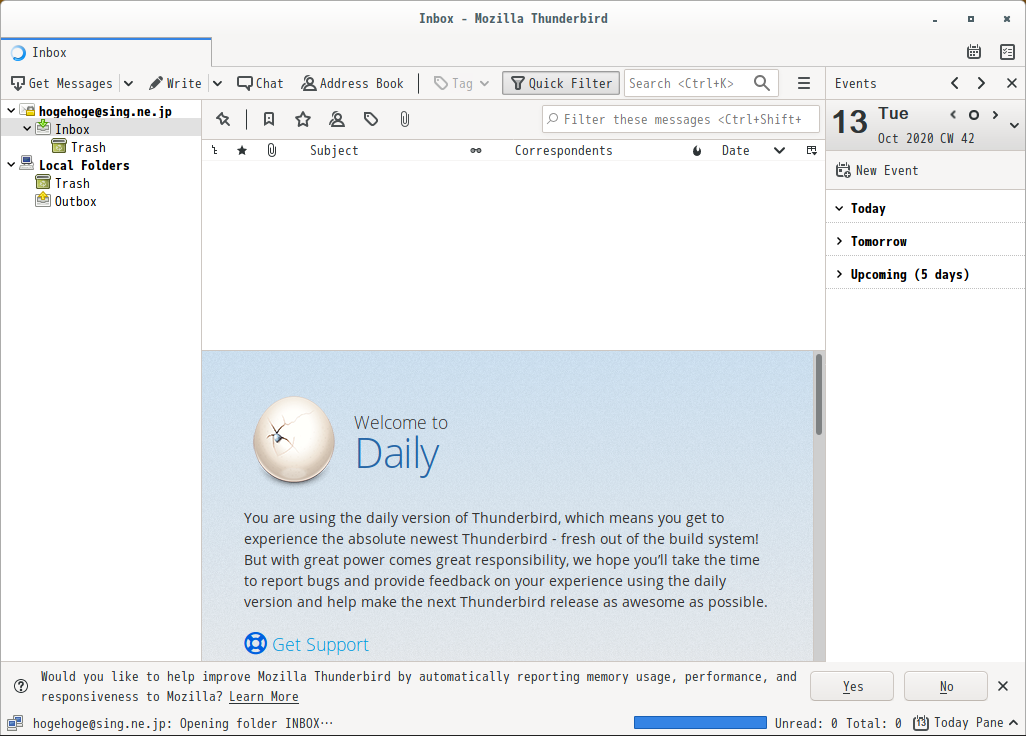Sort by read status glasses column
This screenshot has width=1026, height=736.
[x=476, y=150]
